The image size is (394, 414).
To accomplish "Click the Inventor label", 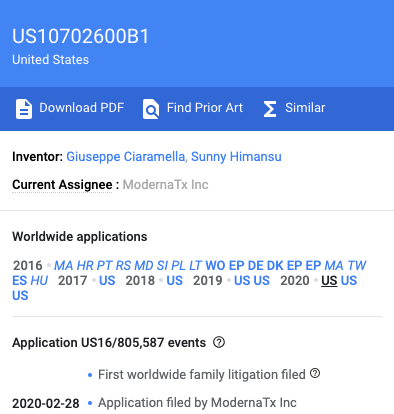I will coord(38,157).
